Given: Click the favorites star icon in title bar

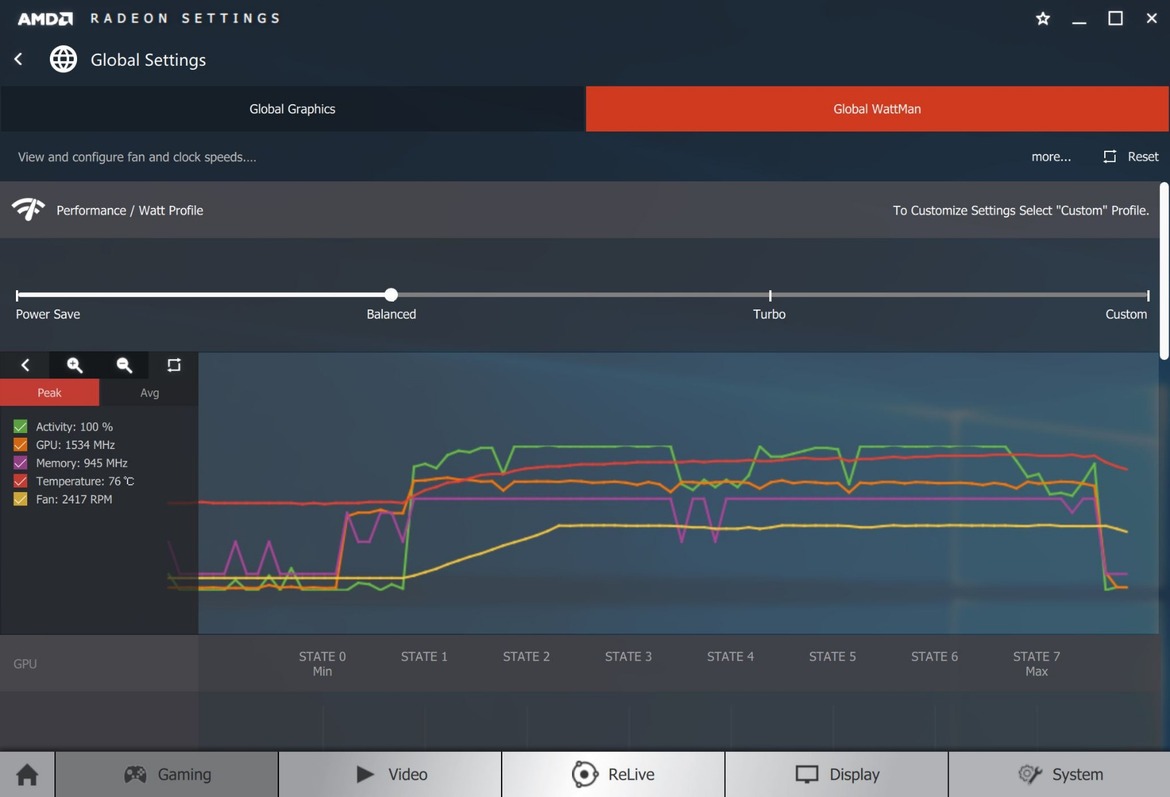Looking at the screenshot, I should (1042, 19).
